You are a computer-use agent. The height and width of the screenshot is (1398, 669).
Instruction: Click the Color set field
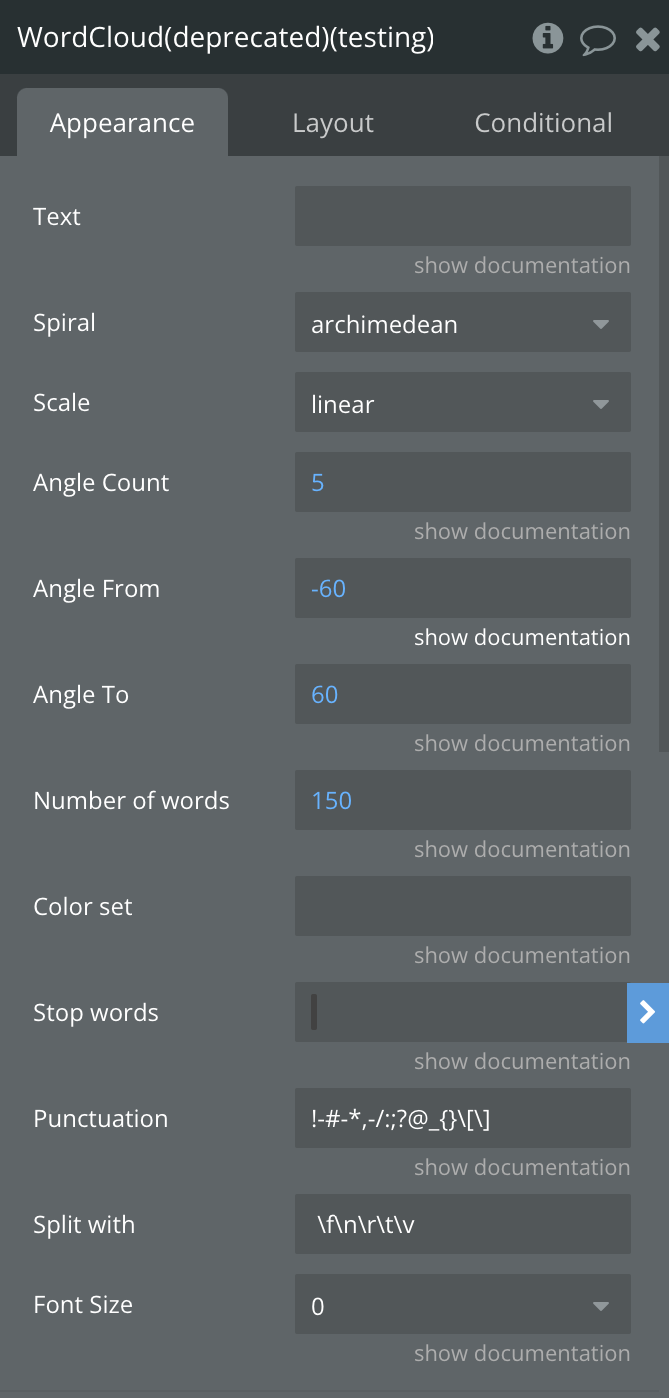(463, 906)
